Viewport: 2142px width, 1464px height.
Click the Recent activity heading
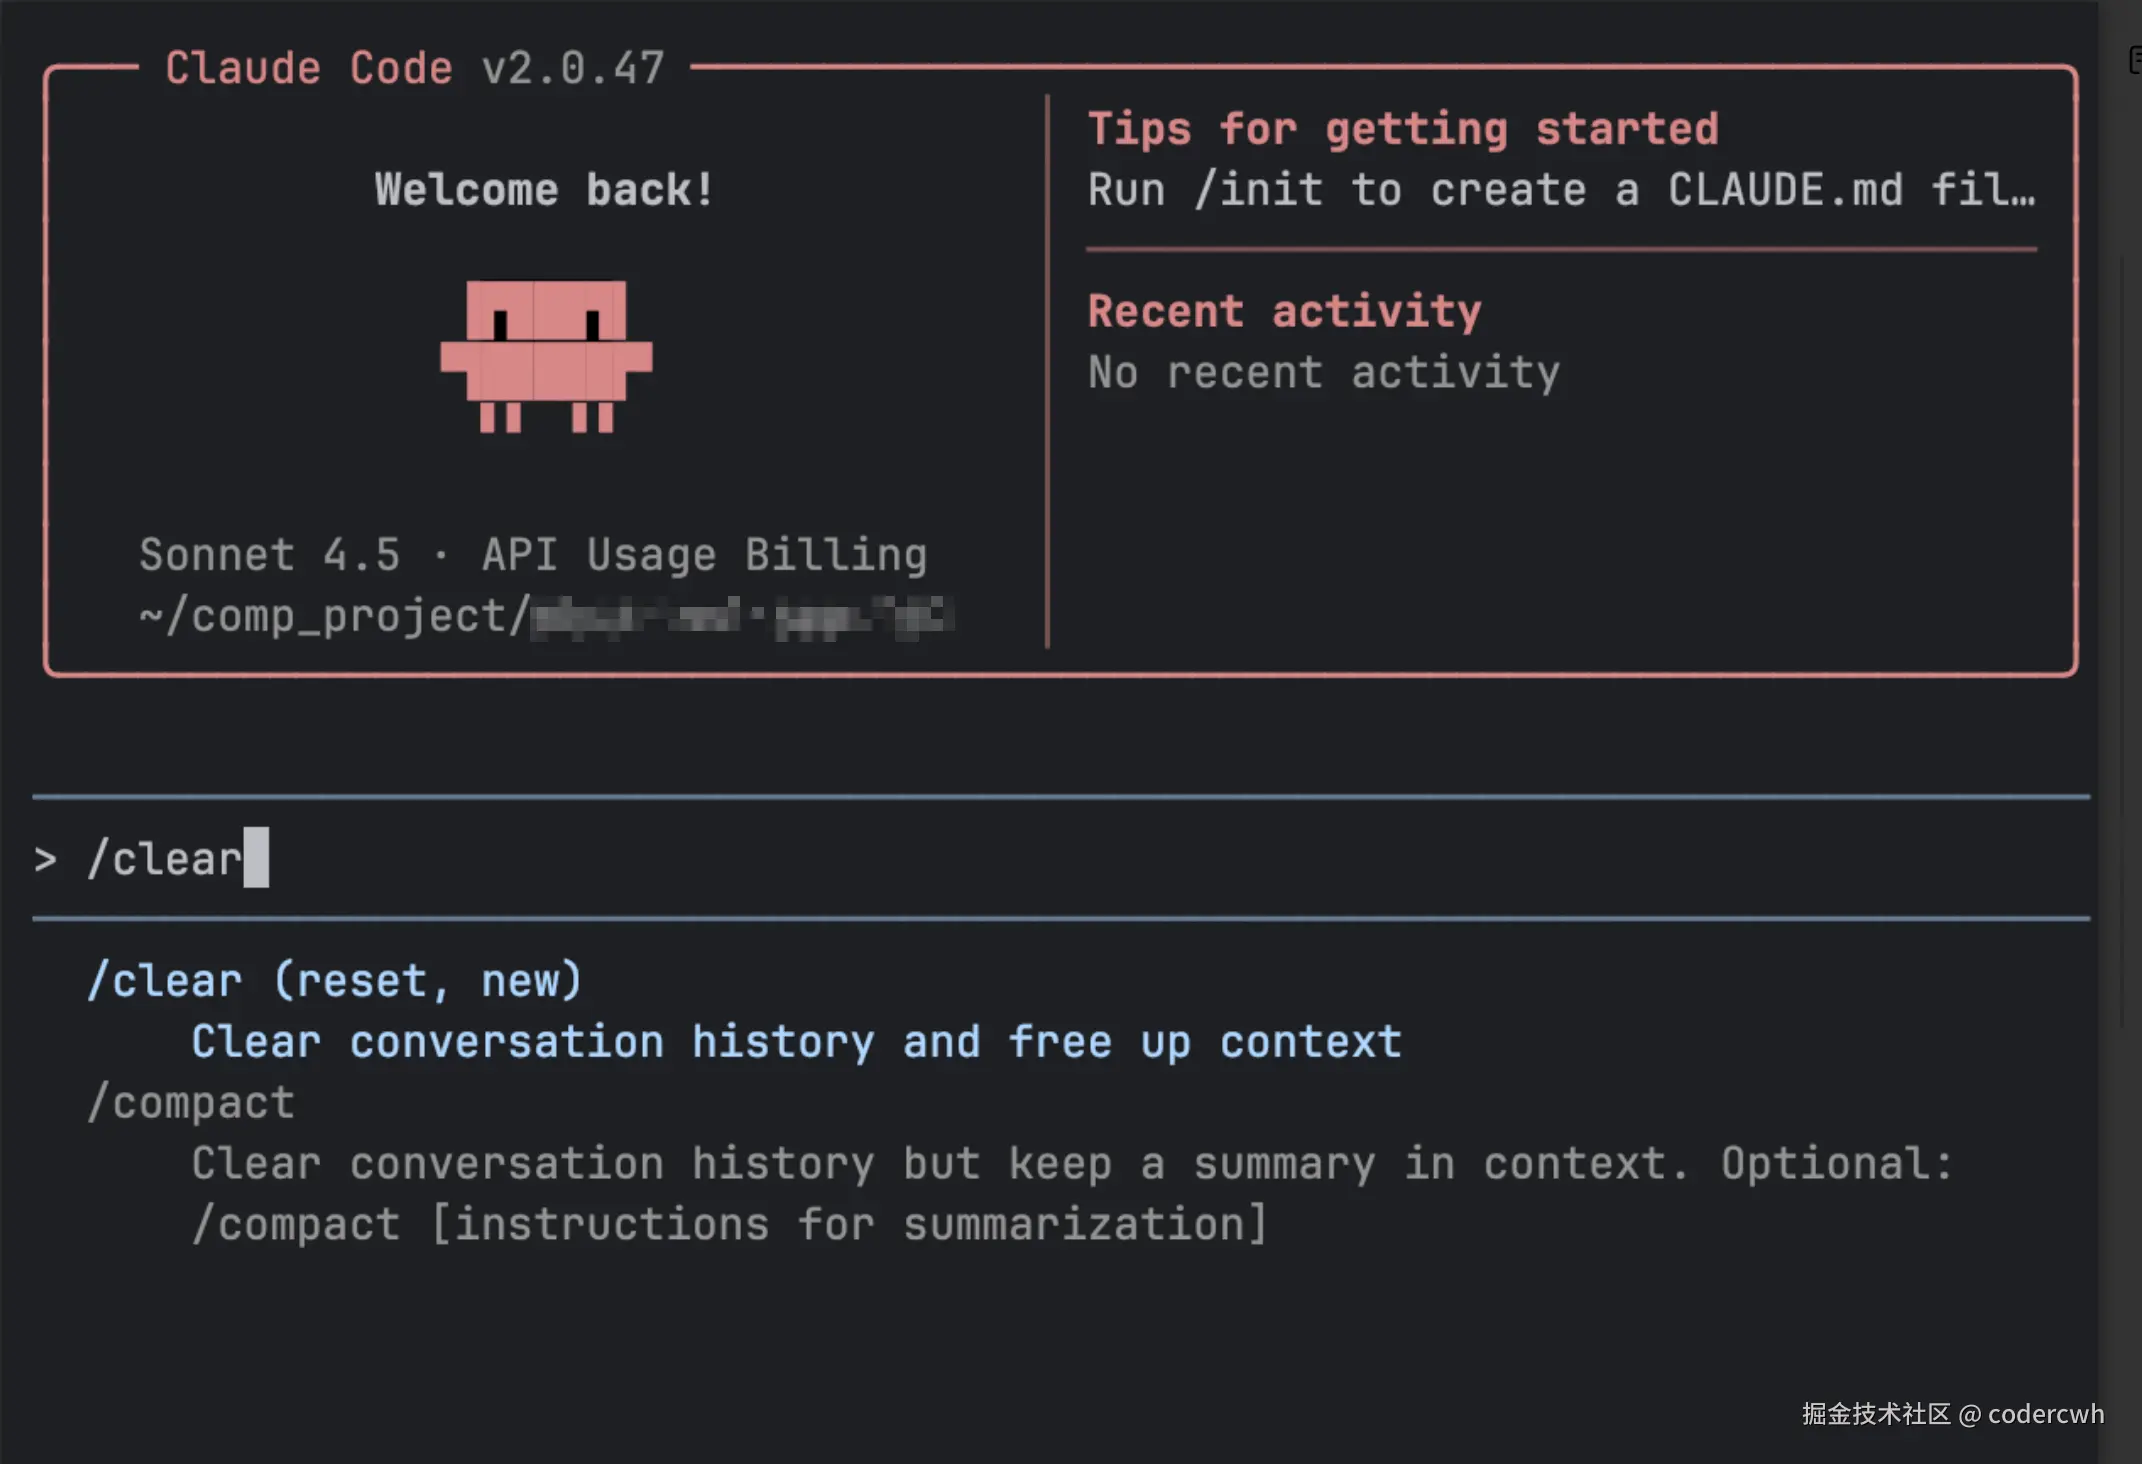coord(1284,311)
